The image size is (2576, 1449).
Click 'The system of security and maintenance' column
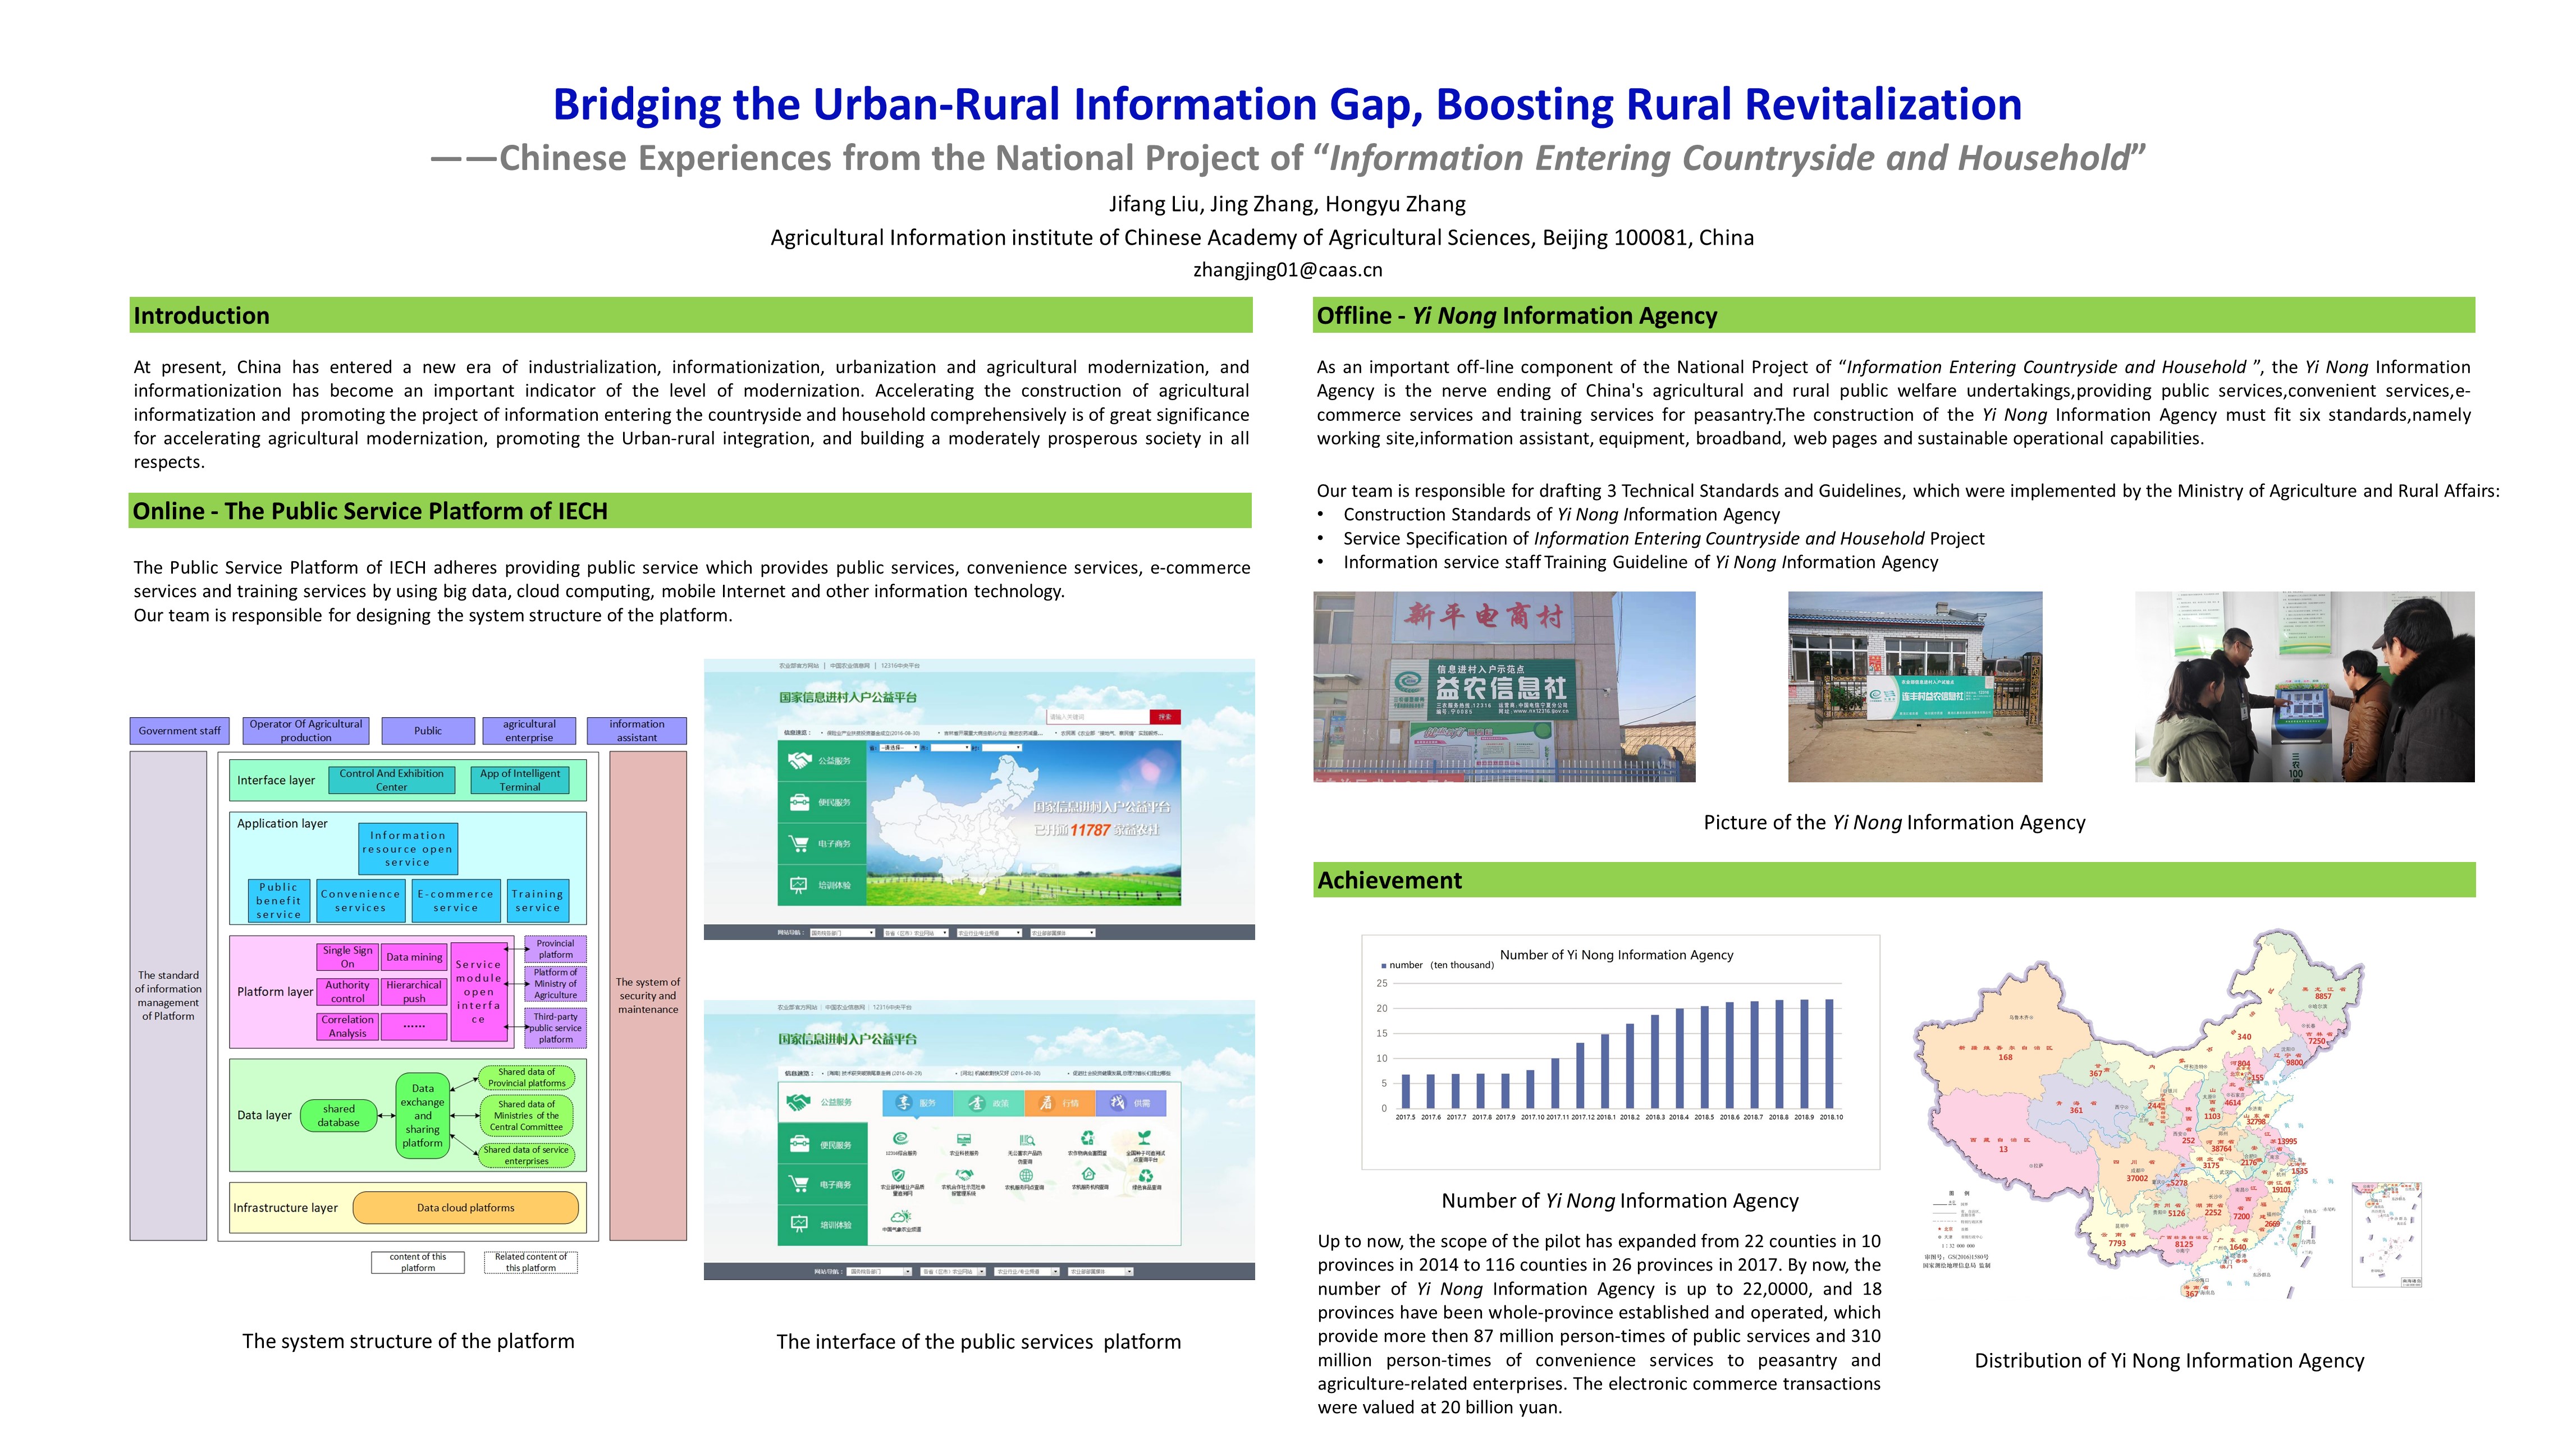click(x=648, y=996)
